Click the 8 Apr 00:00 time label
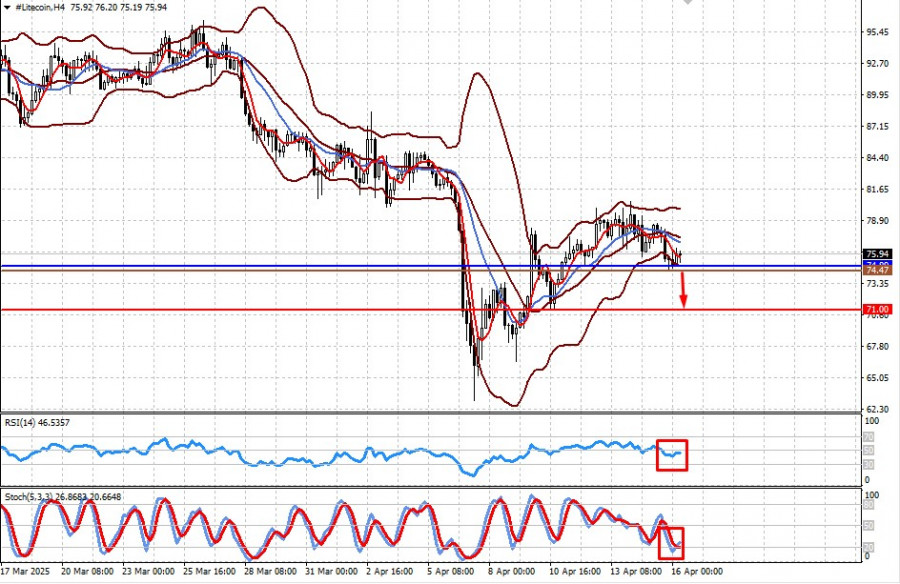The height and width of the screenshot is (584, 900). [512, 572]
